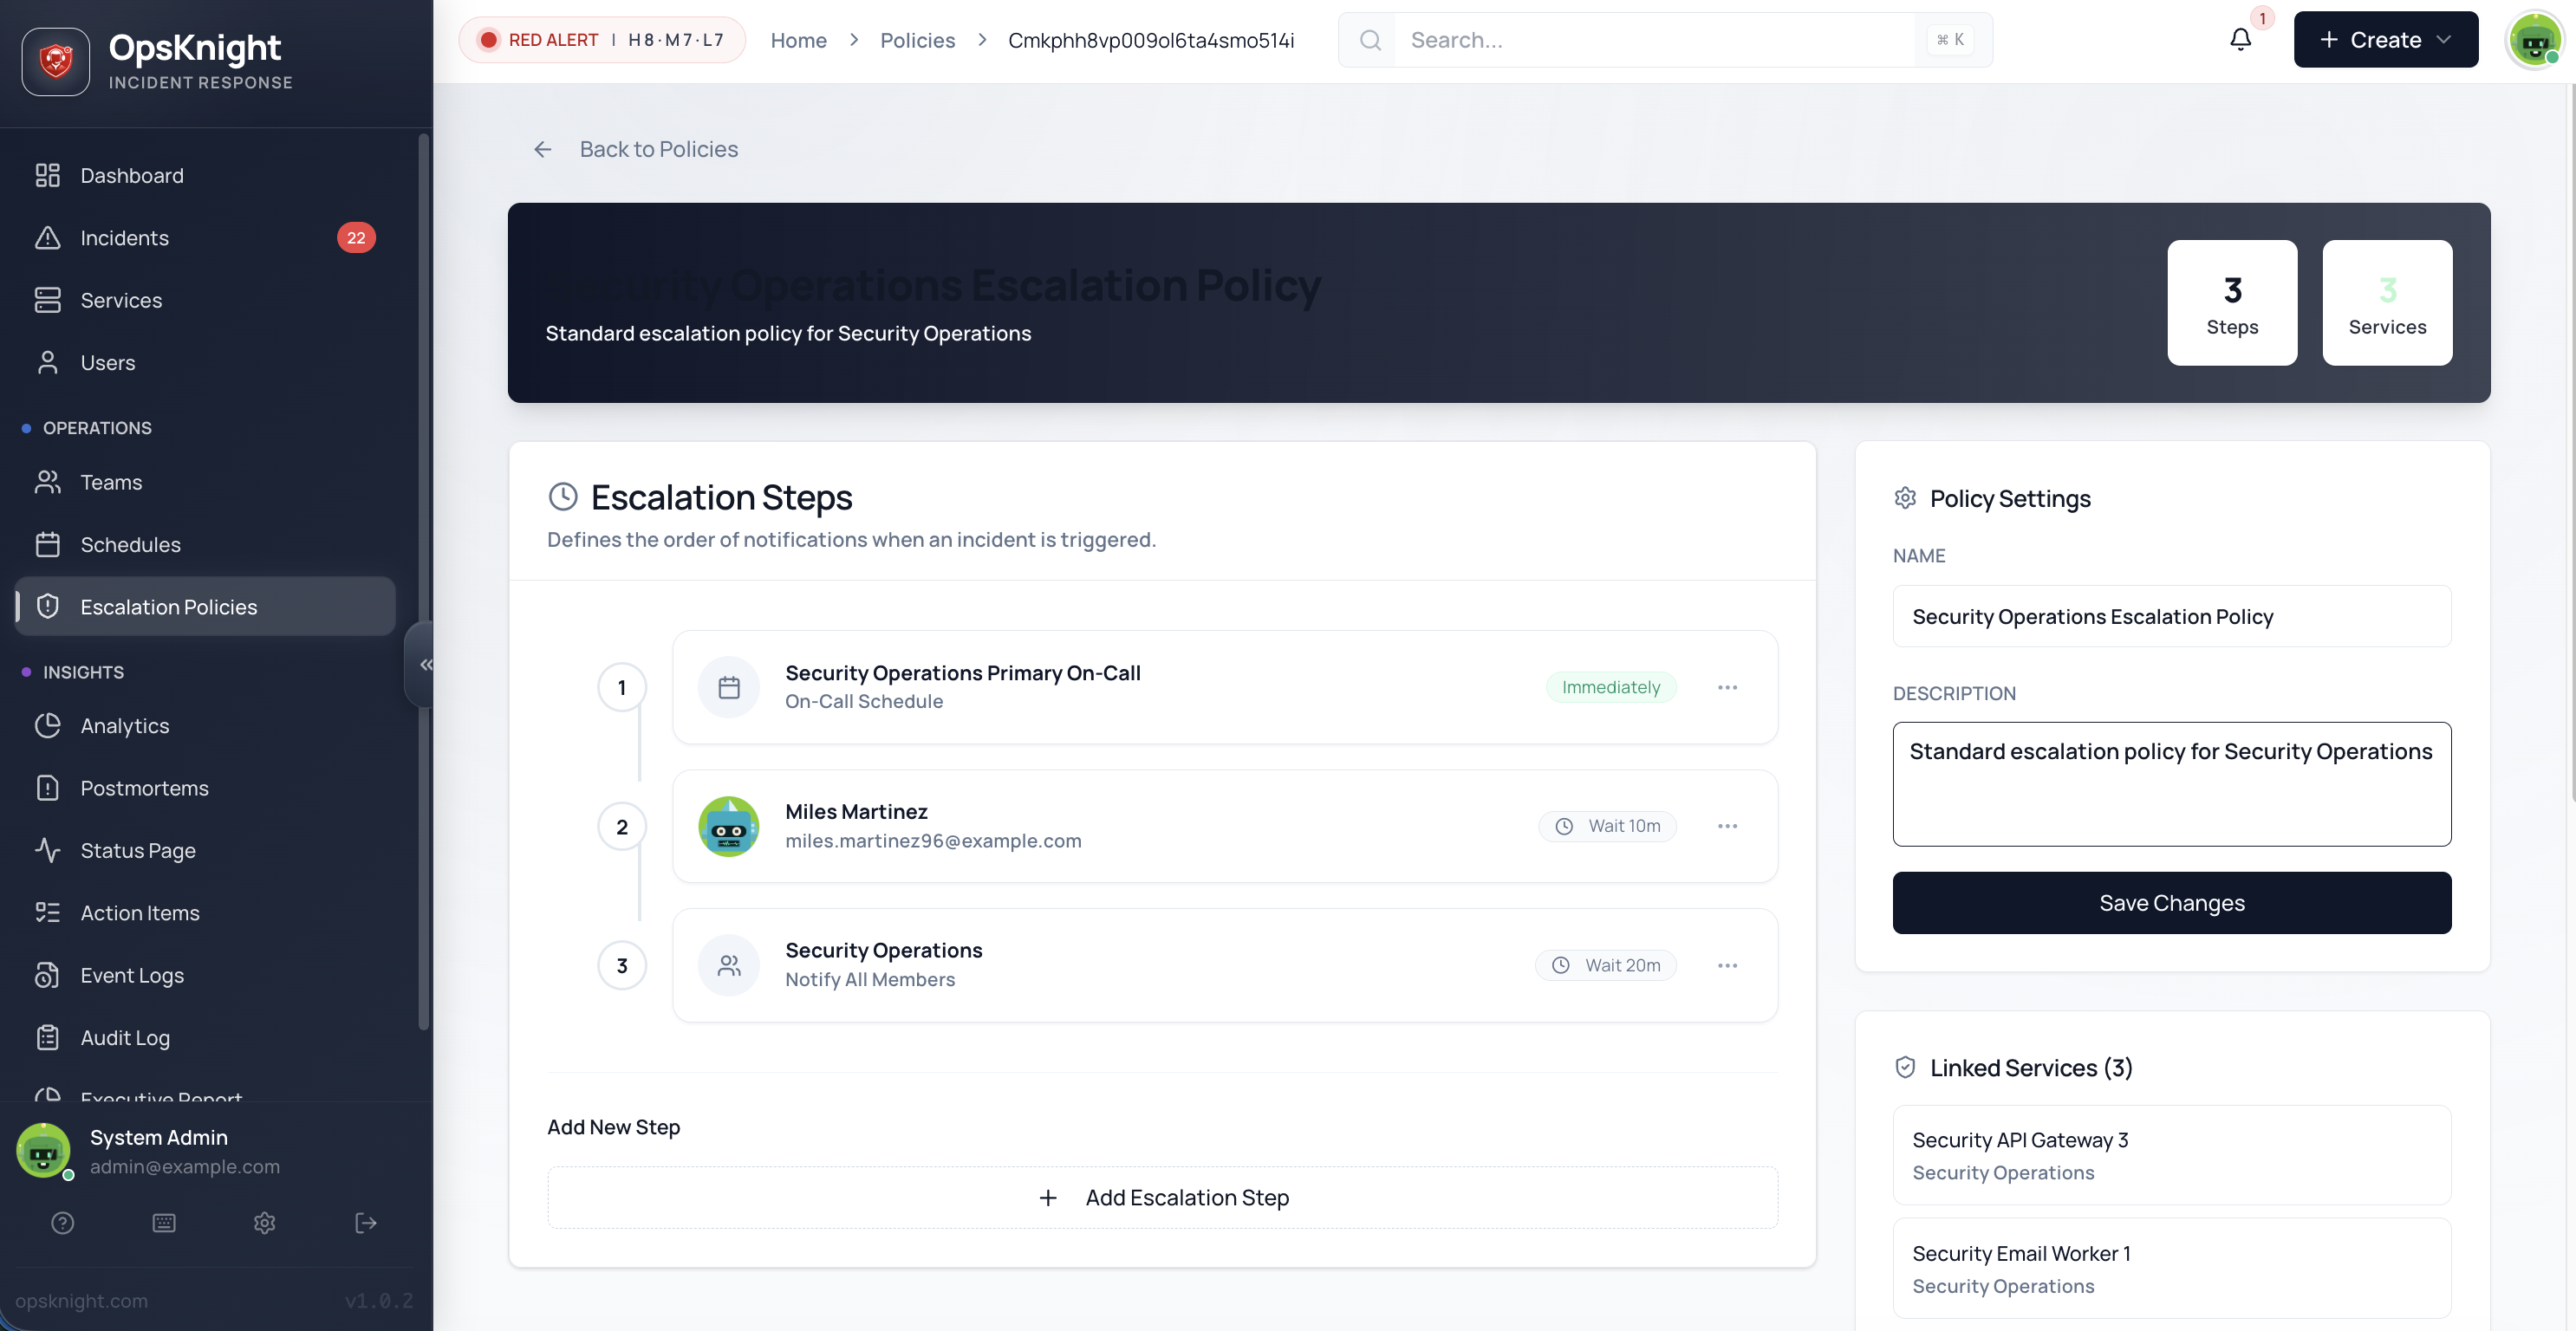
Task: Click the help question mark icon
Action: [x=62, y=1222]
